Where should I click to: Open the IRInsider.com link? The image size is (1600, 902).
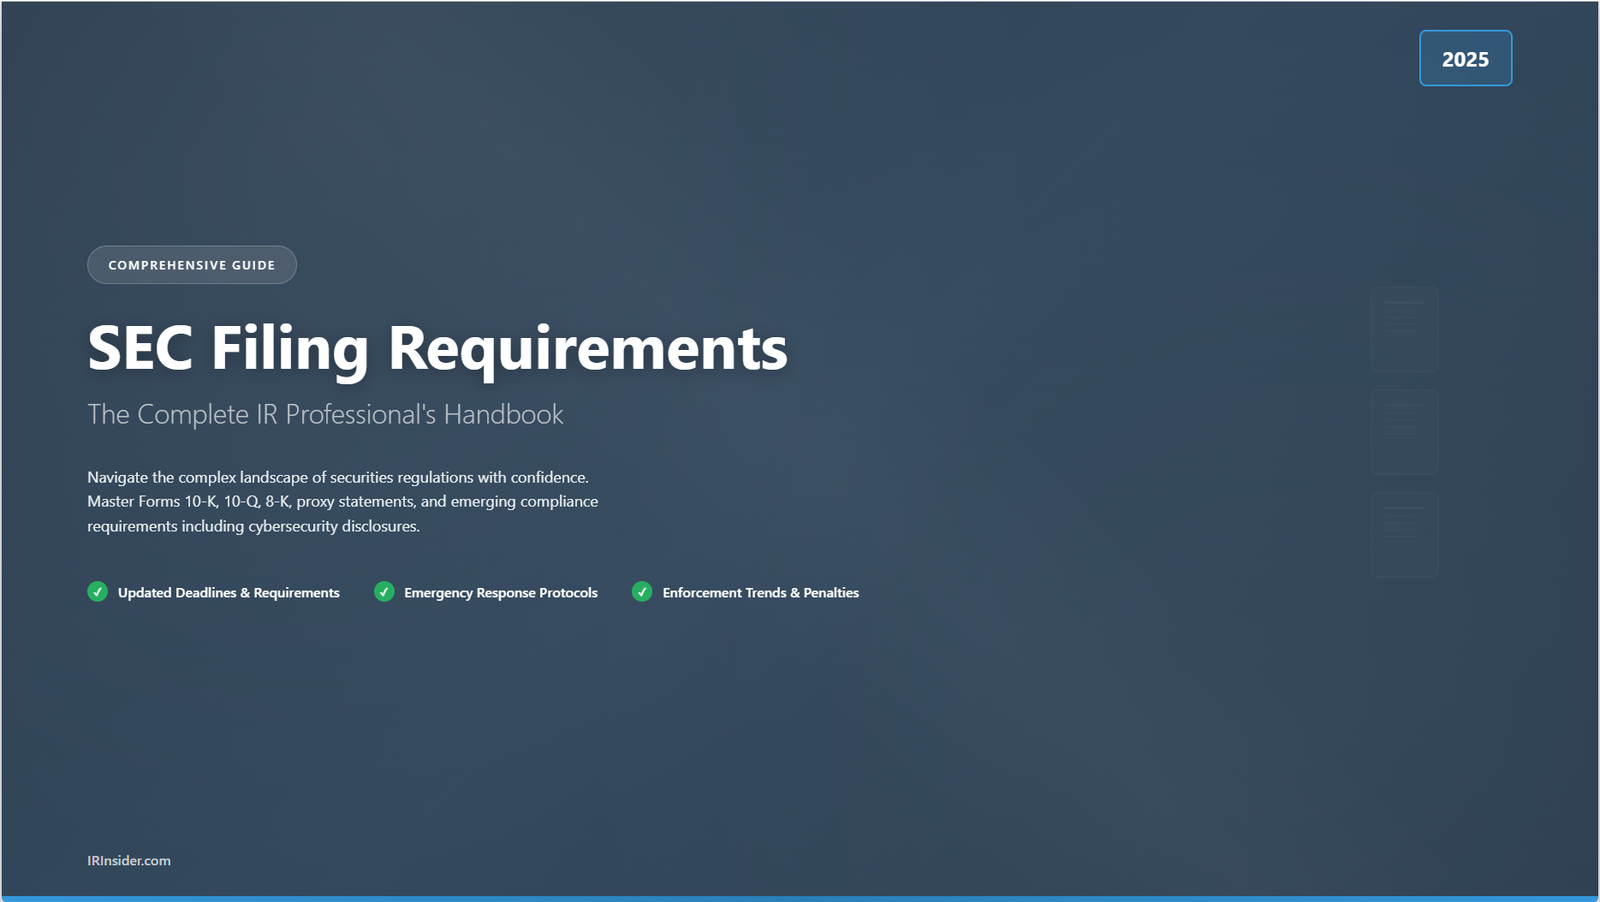coord(128,860)
